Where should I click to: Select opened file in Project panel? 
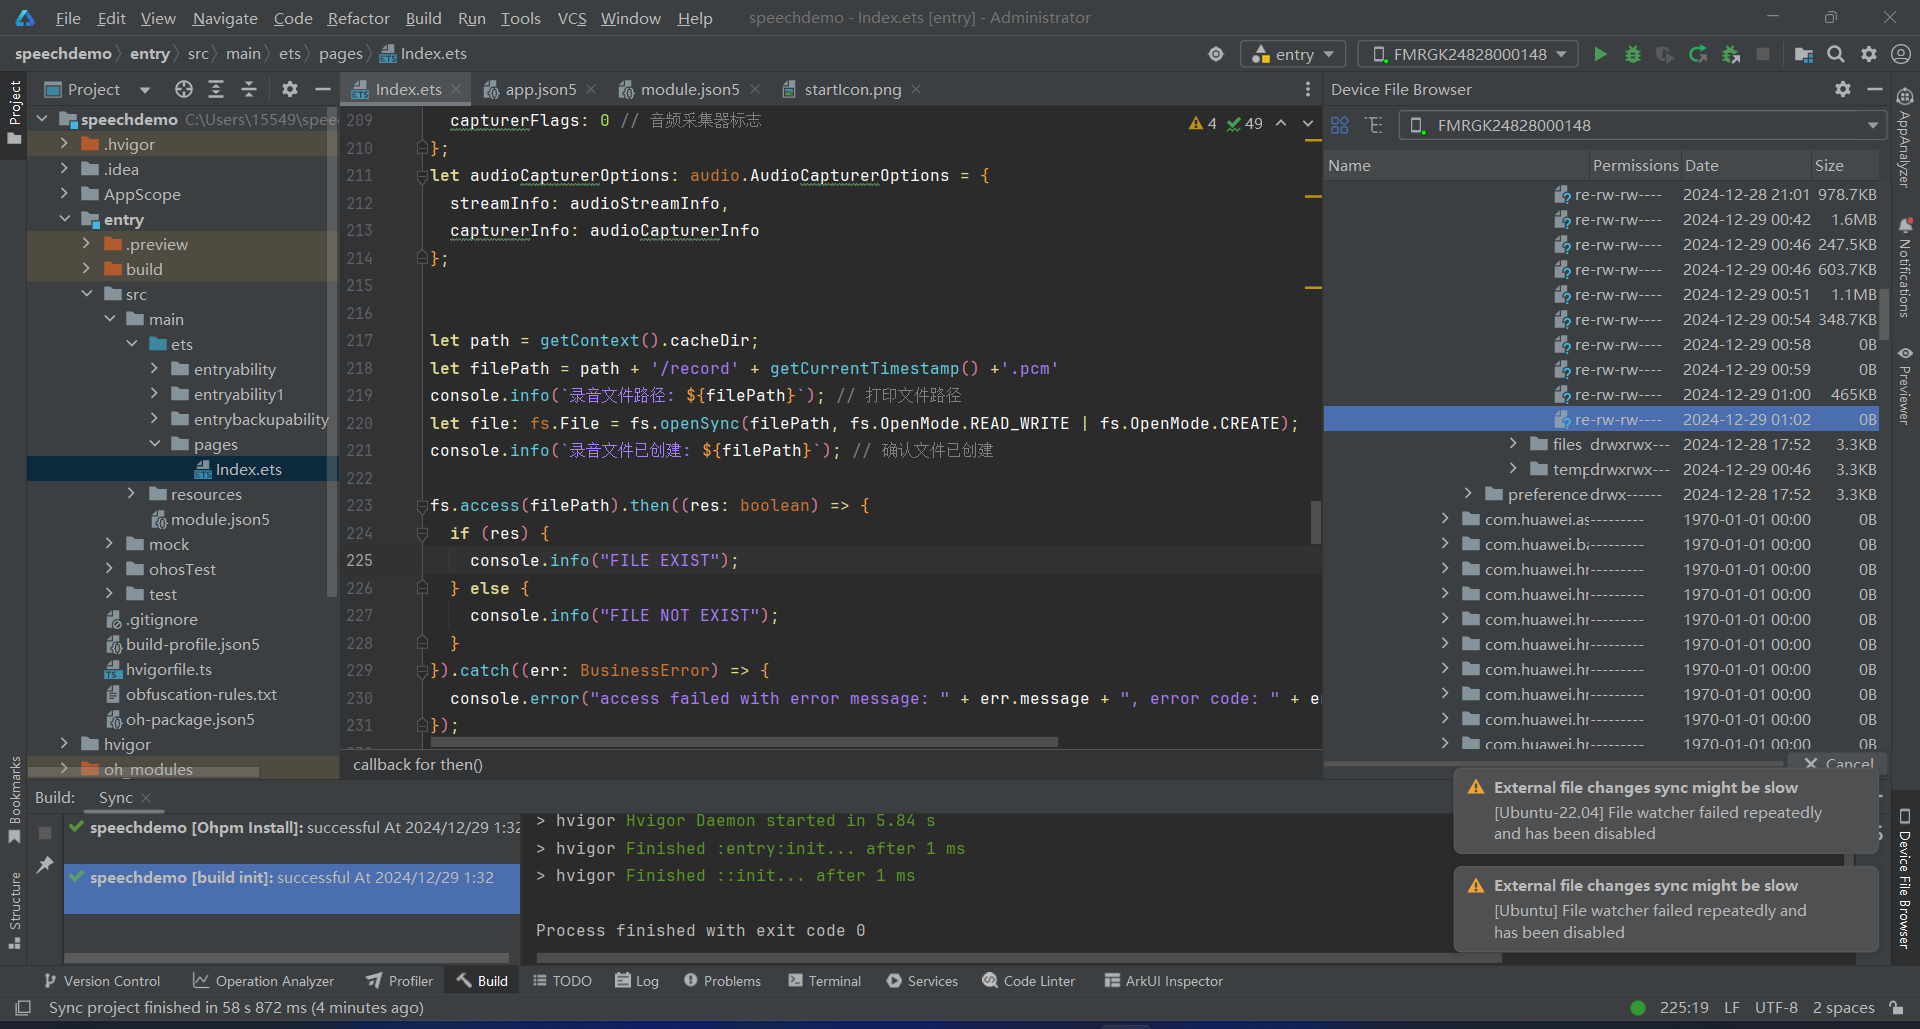pyautogui.click(x=183, y=89)
